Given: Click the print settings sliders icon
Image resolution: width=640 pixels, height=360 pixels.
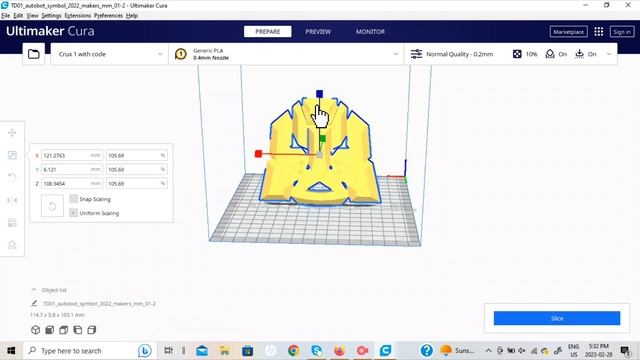Looking at the screenshot, I should coord(416,54).
